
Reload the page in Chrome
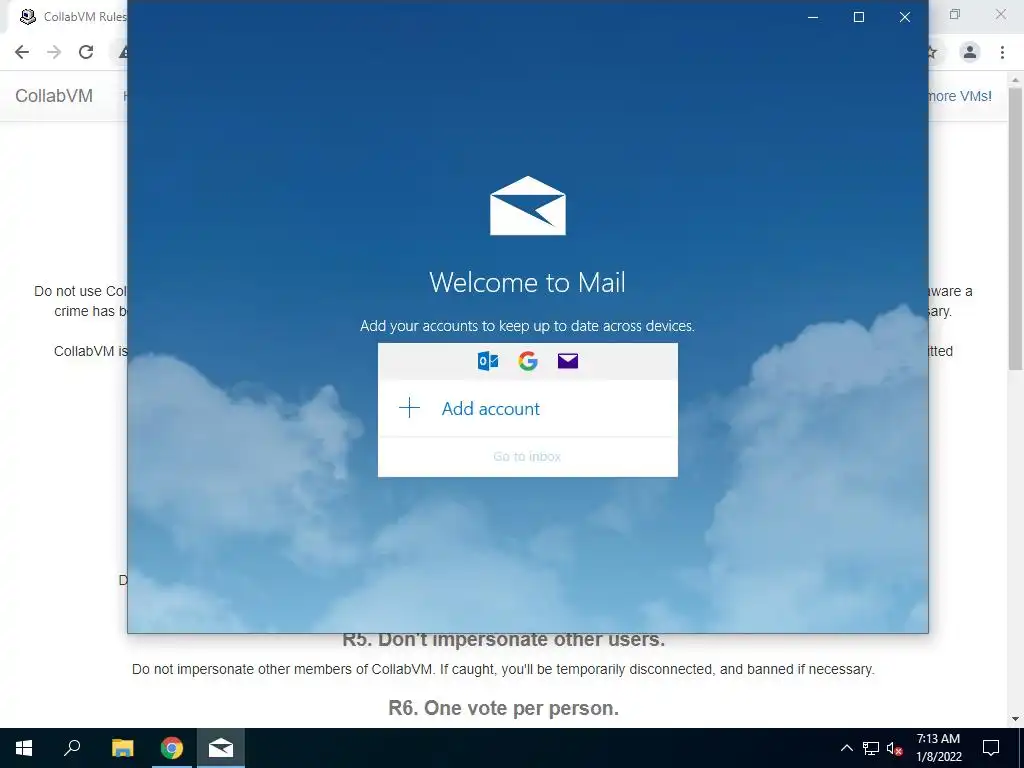point(86,52)
